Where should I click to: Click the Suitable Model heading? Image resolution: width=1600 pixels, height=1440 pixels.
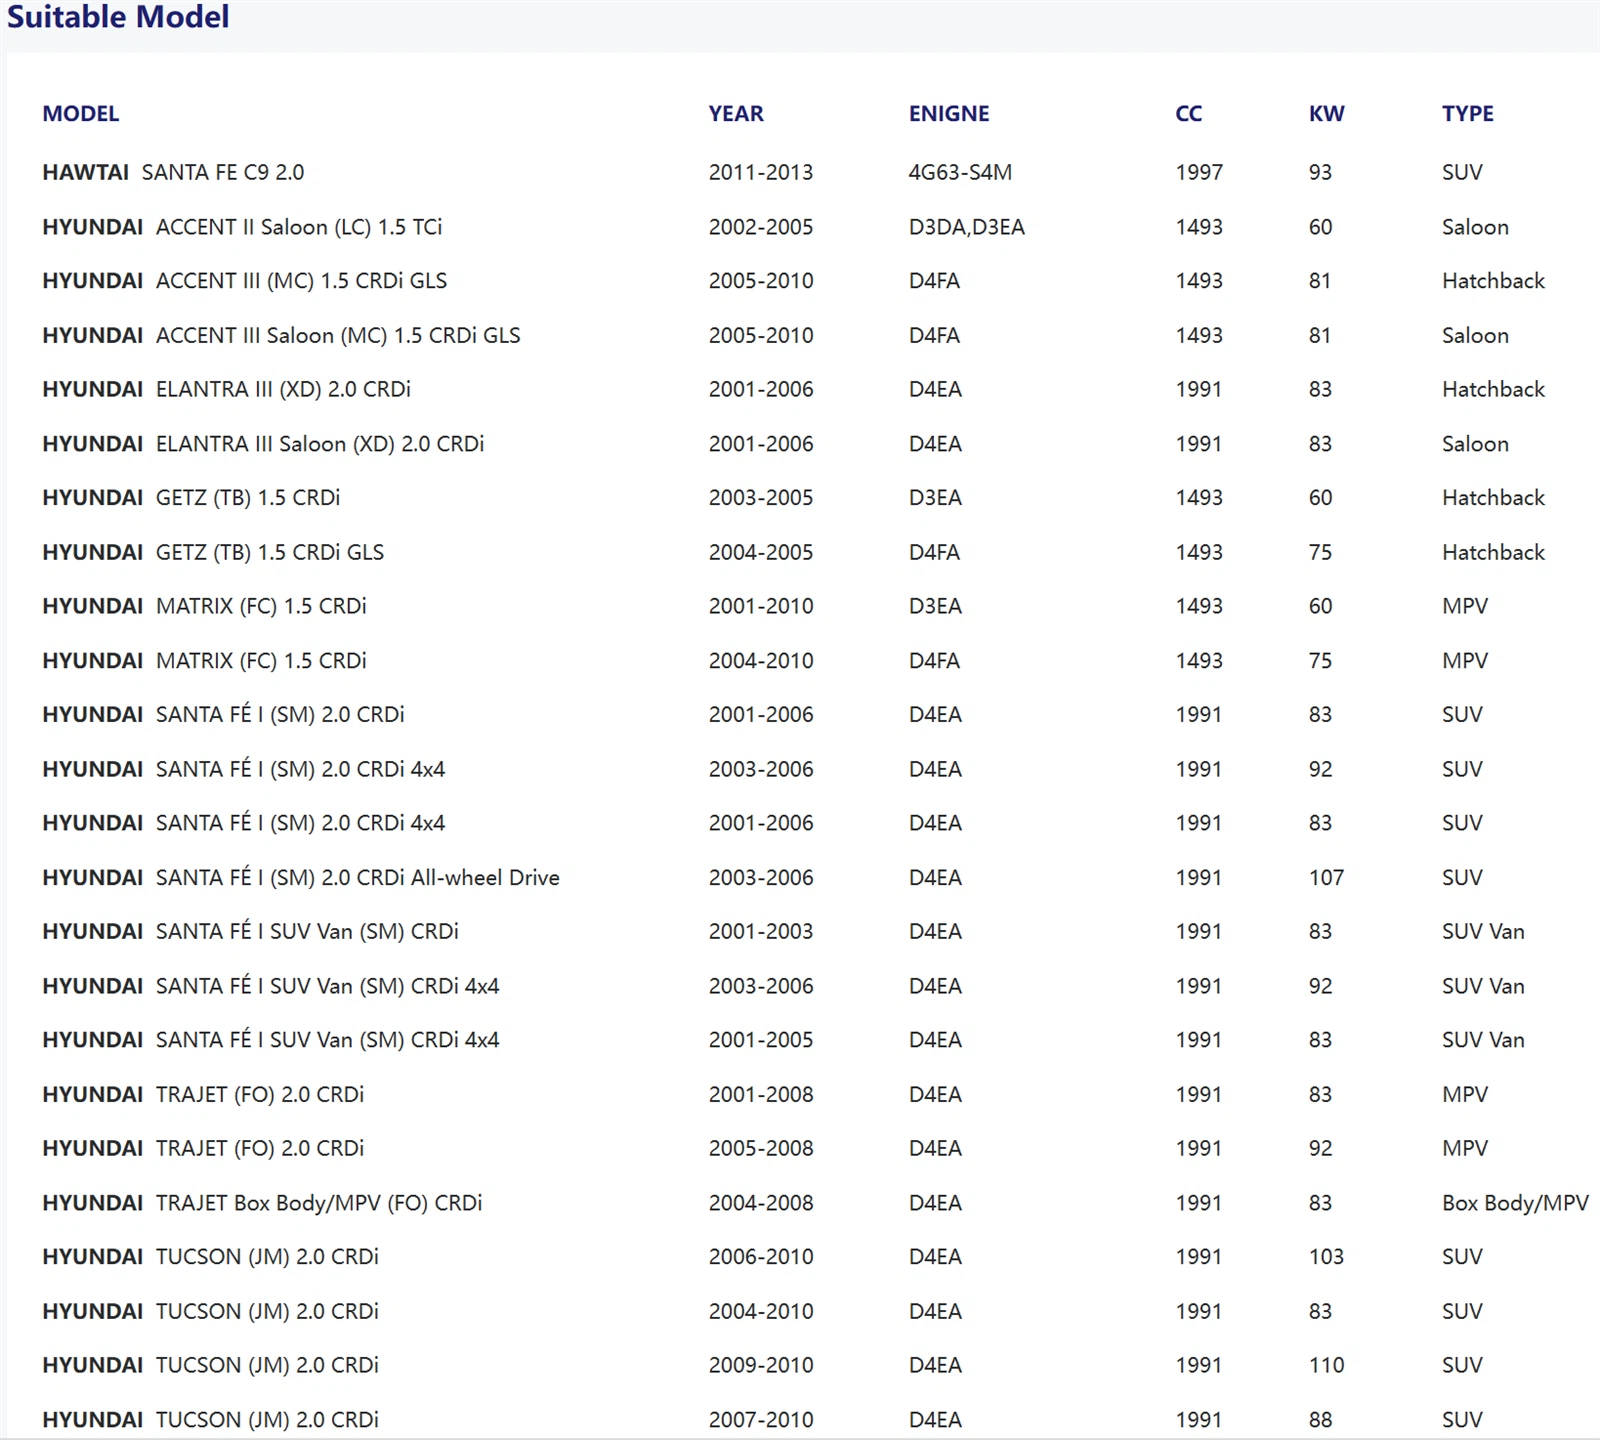[118, 17]
